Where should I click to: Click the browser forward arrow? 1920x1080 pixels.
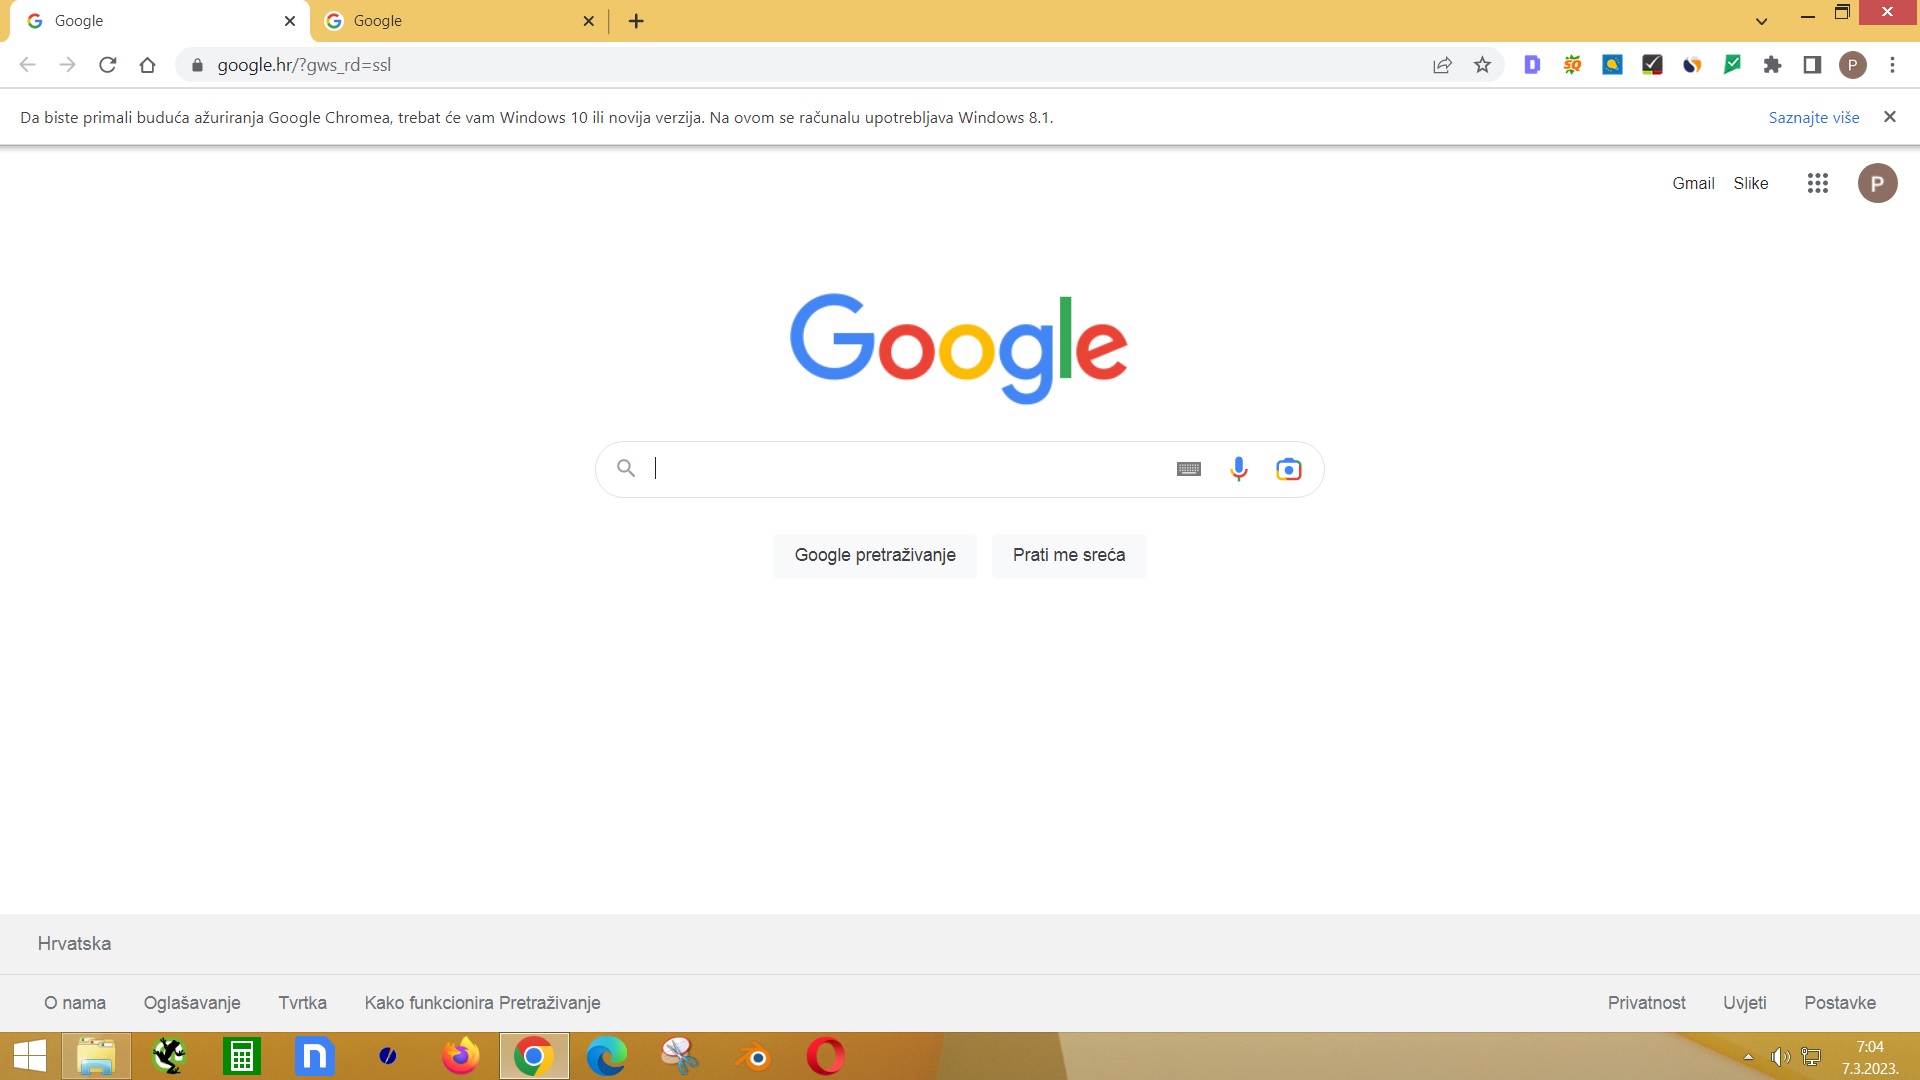pos(67,65)
